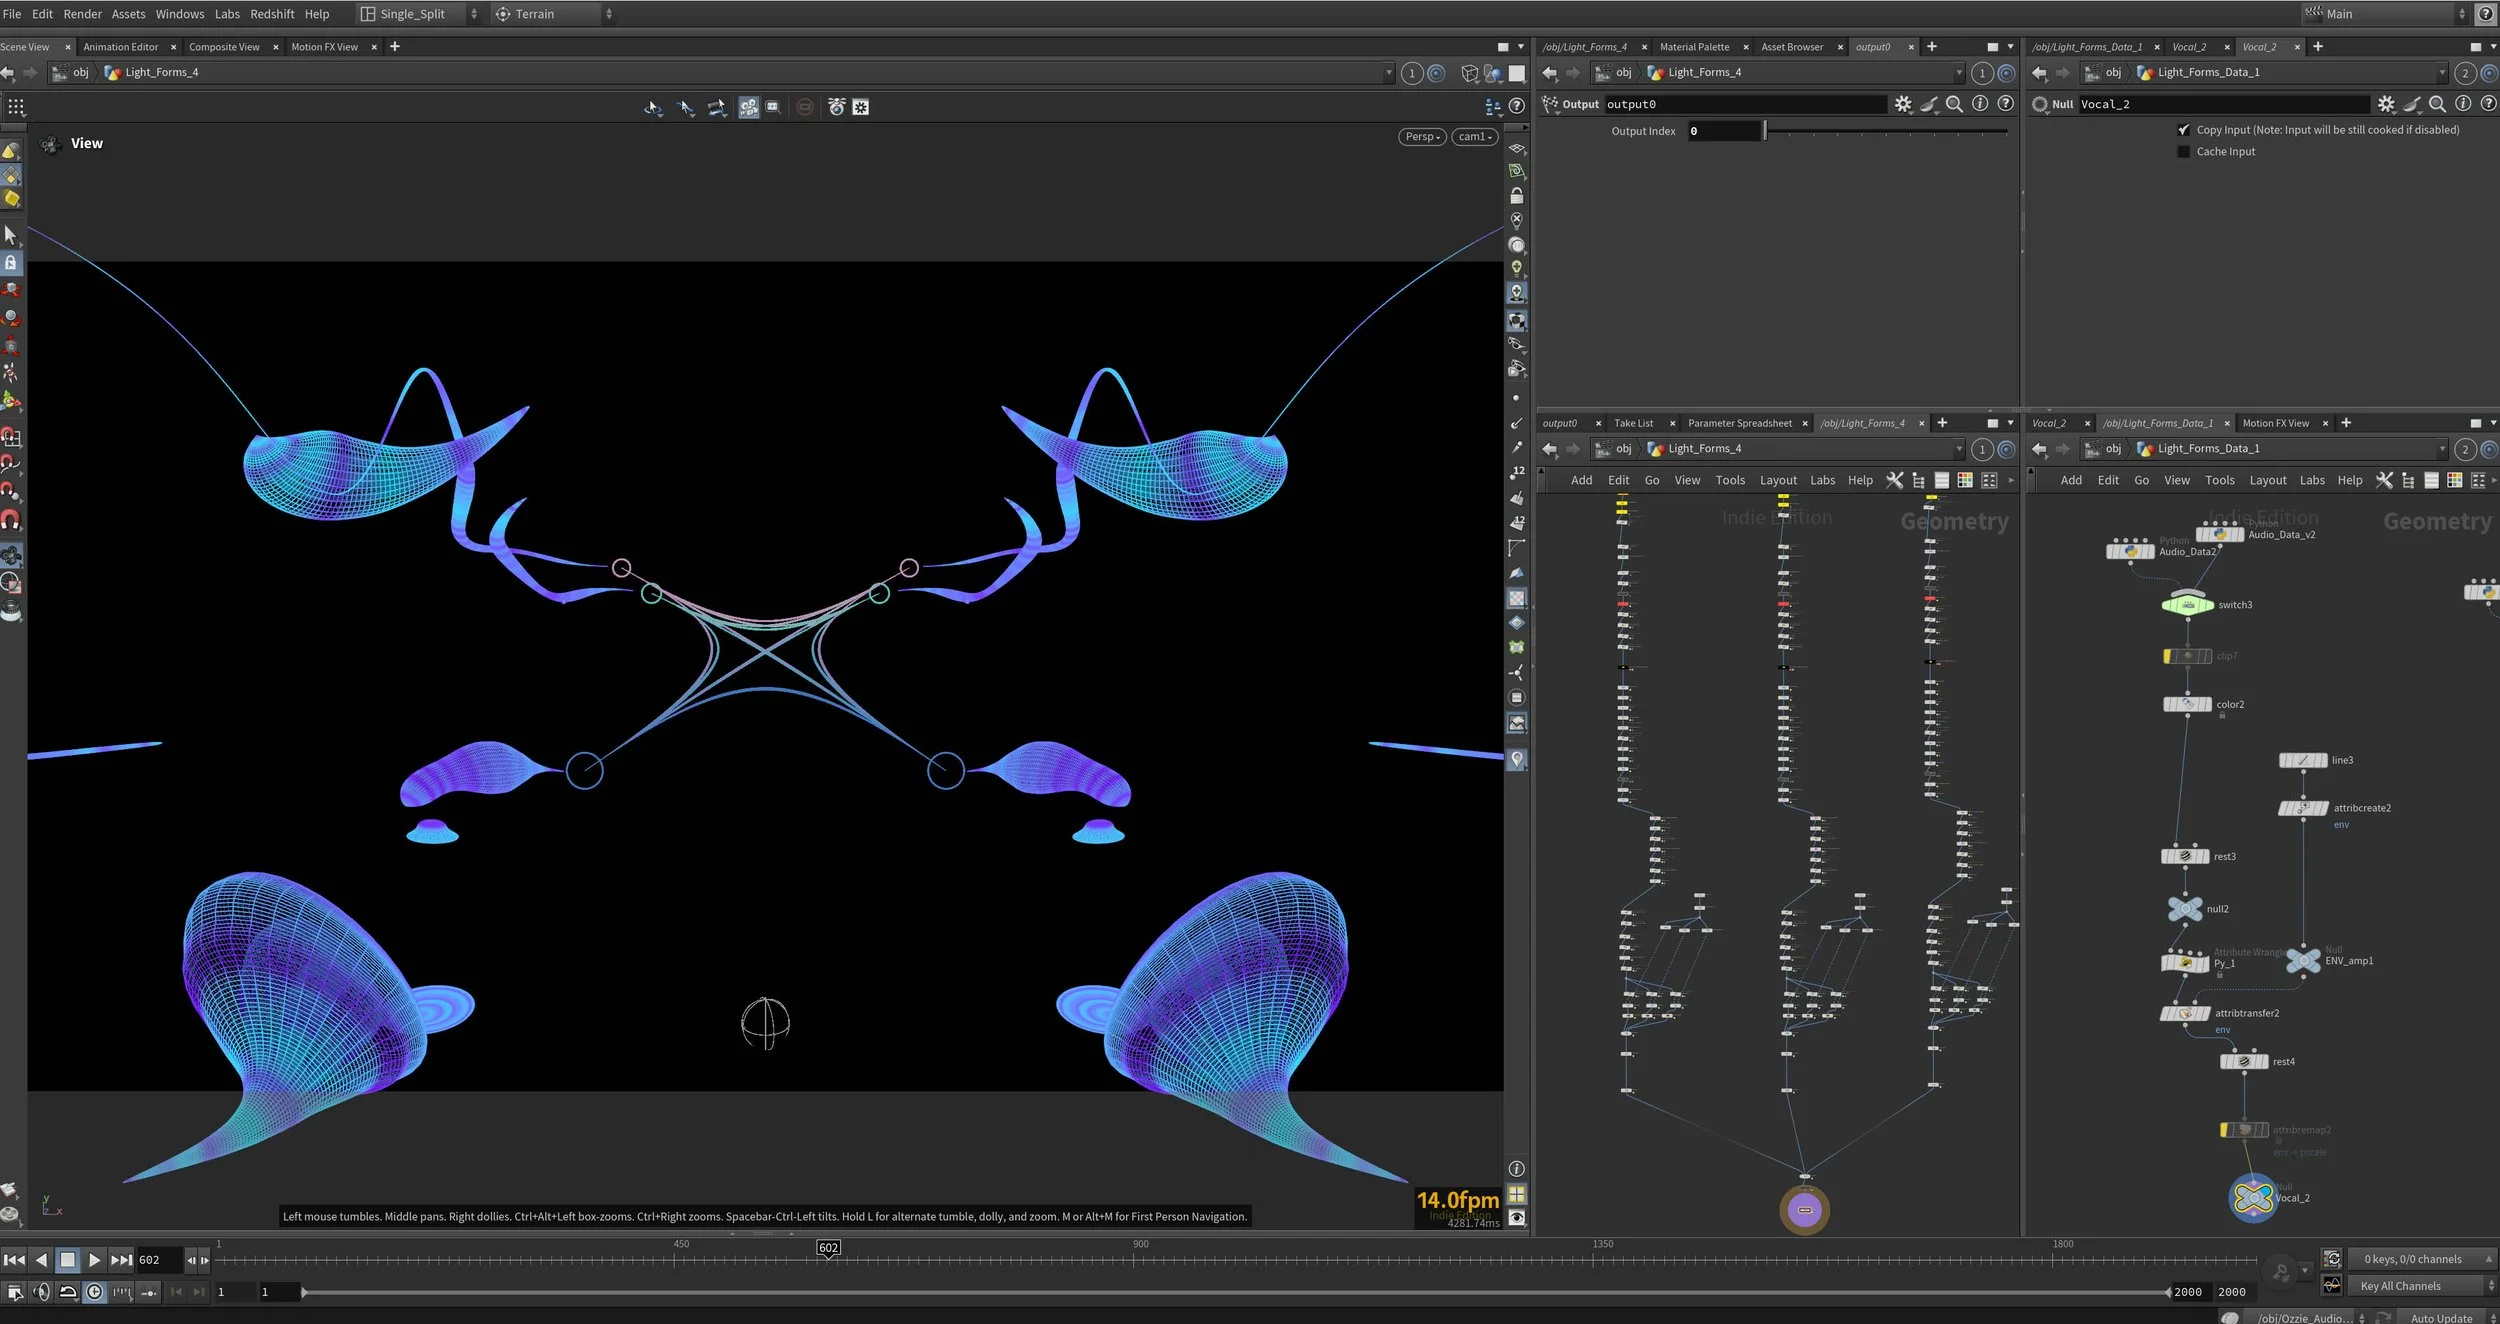Open the cam1 camera dropdown
This screenshot has height=1324, width=2500.
pyautogui.click(x=1474, y=137)
